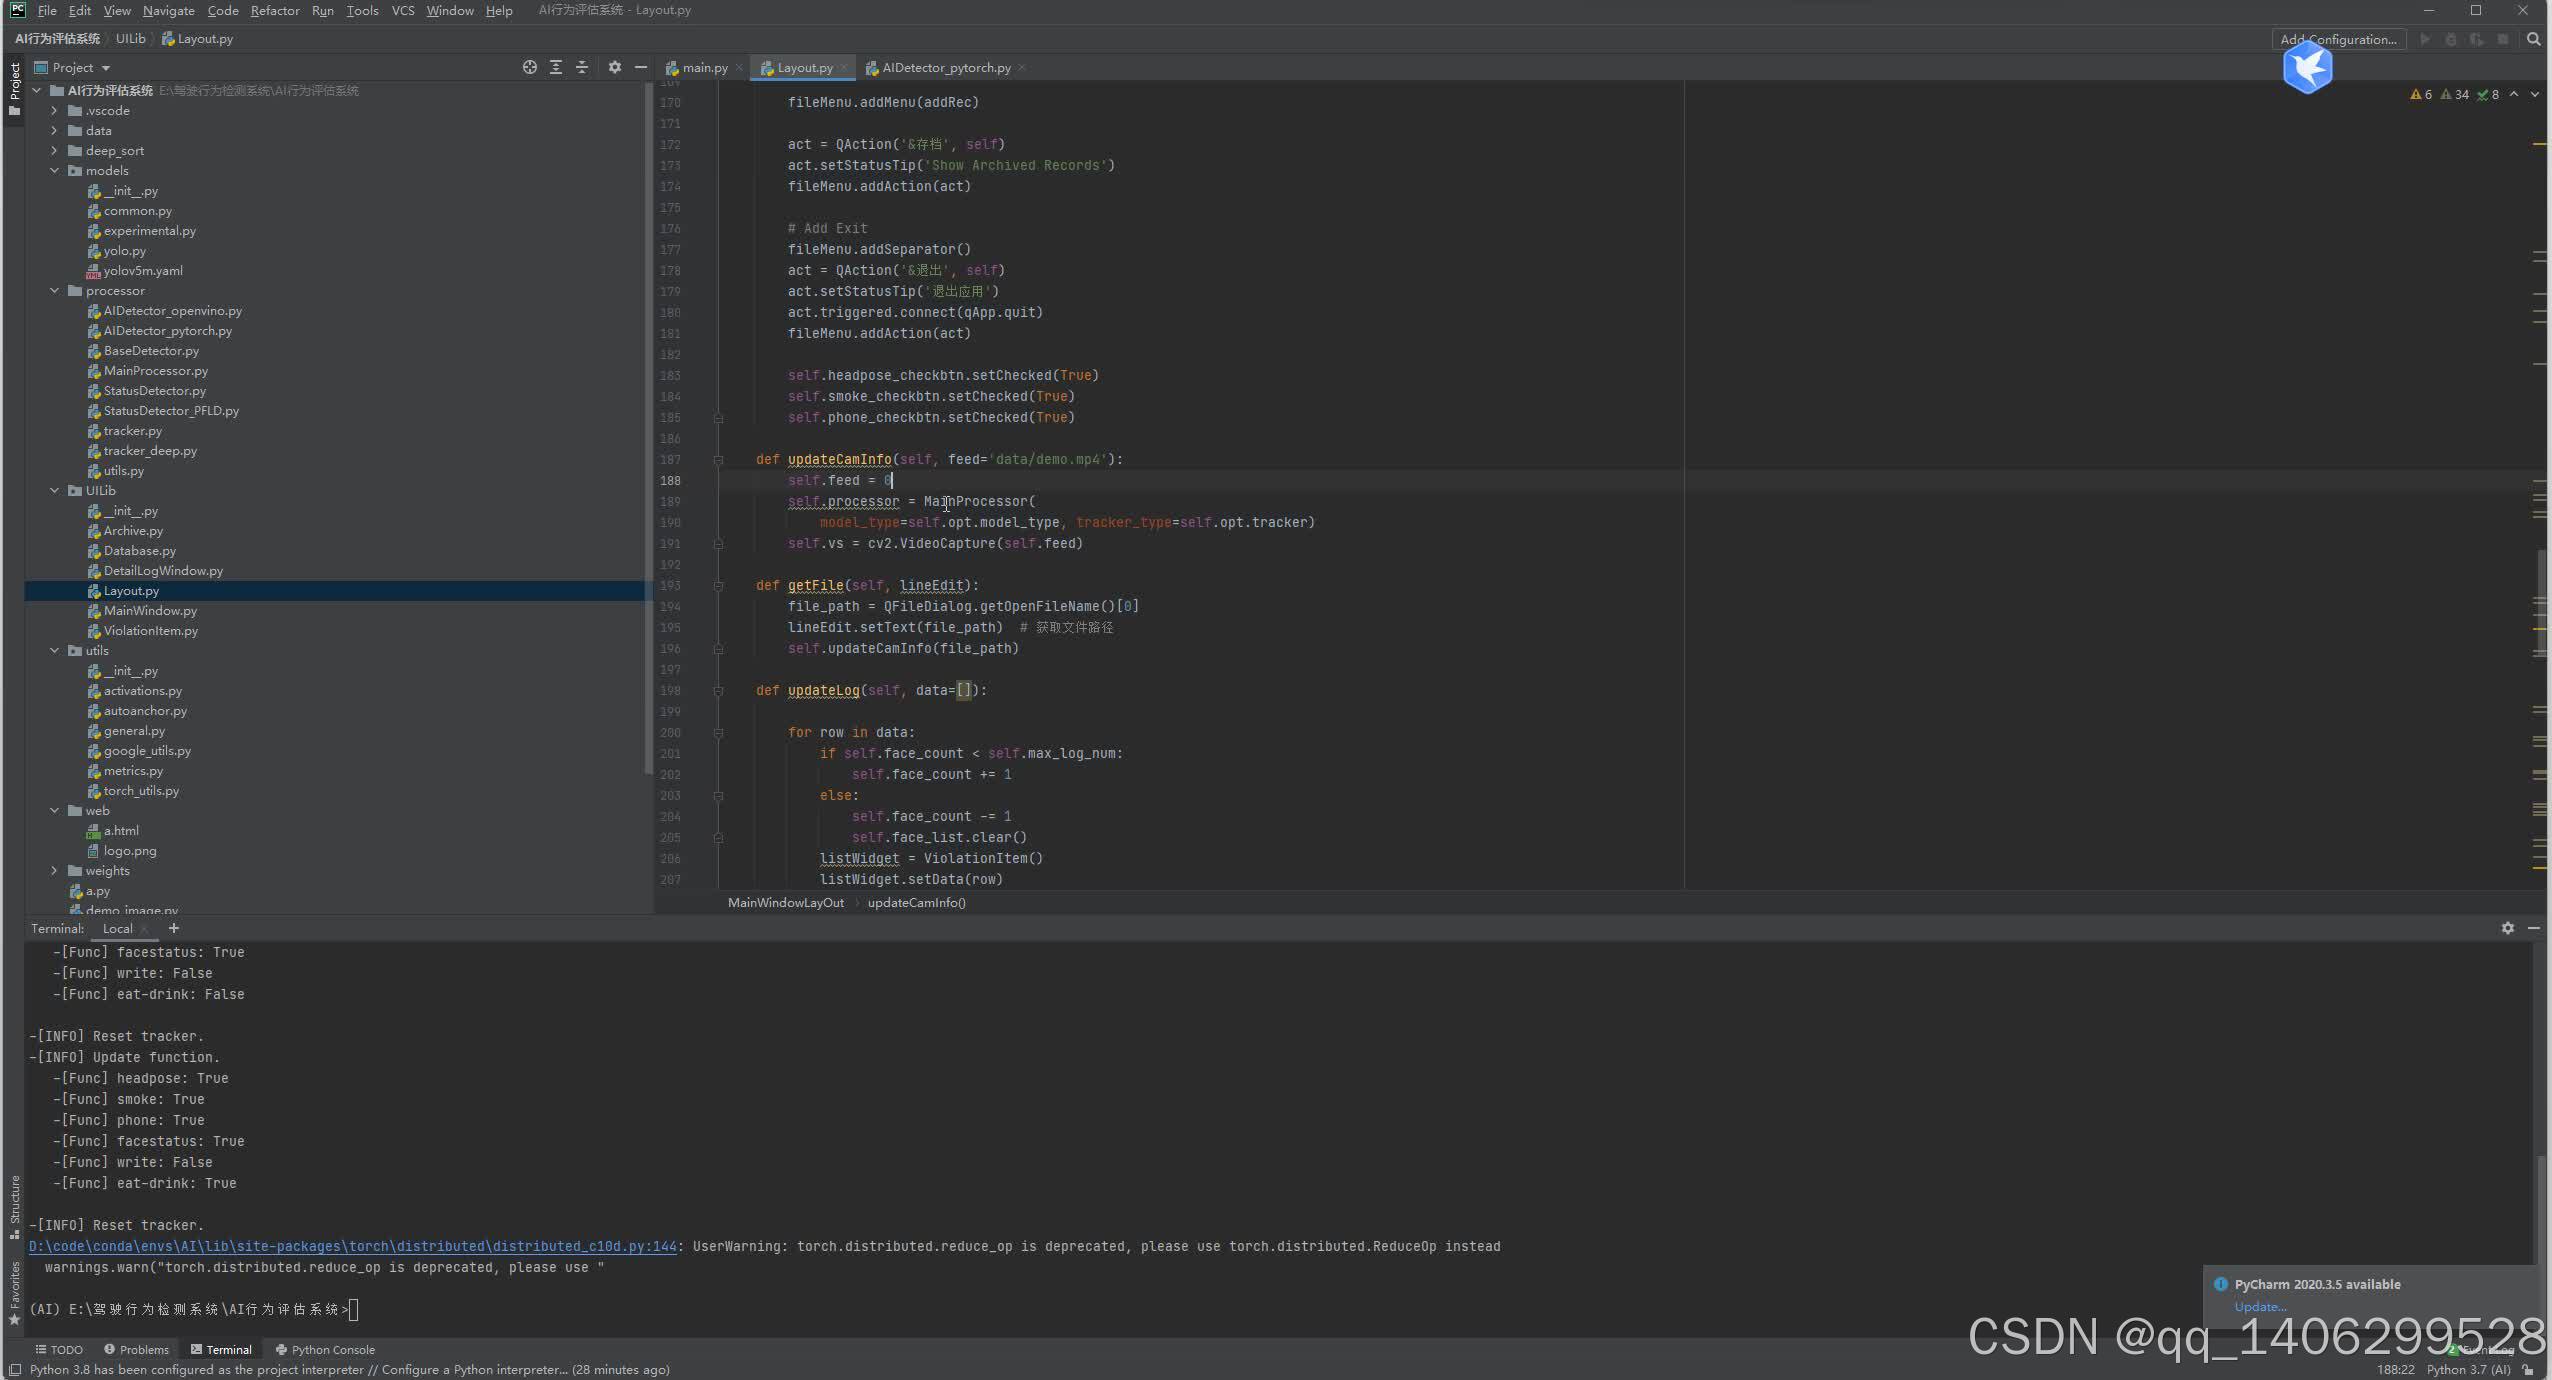Click Search Everywhere magnifier icon
2552x1380 pixels.
(x=2533, y=39)
